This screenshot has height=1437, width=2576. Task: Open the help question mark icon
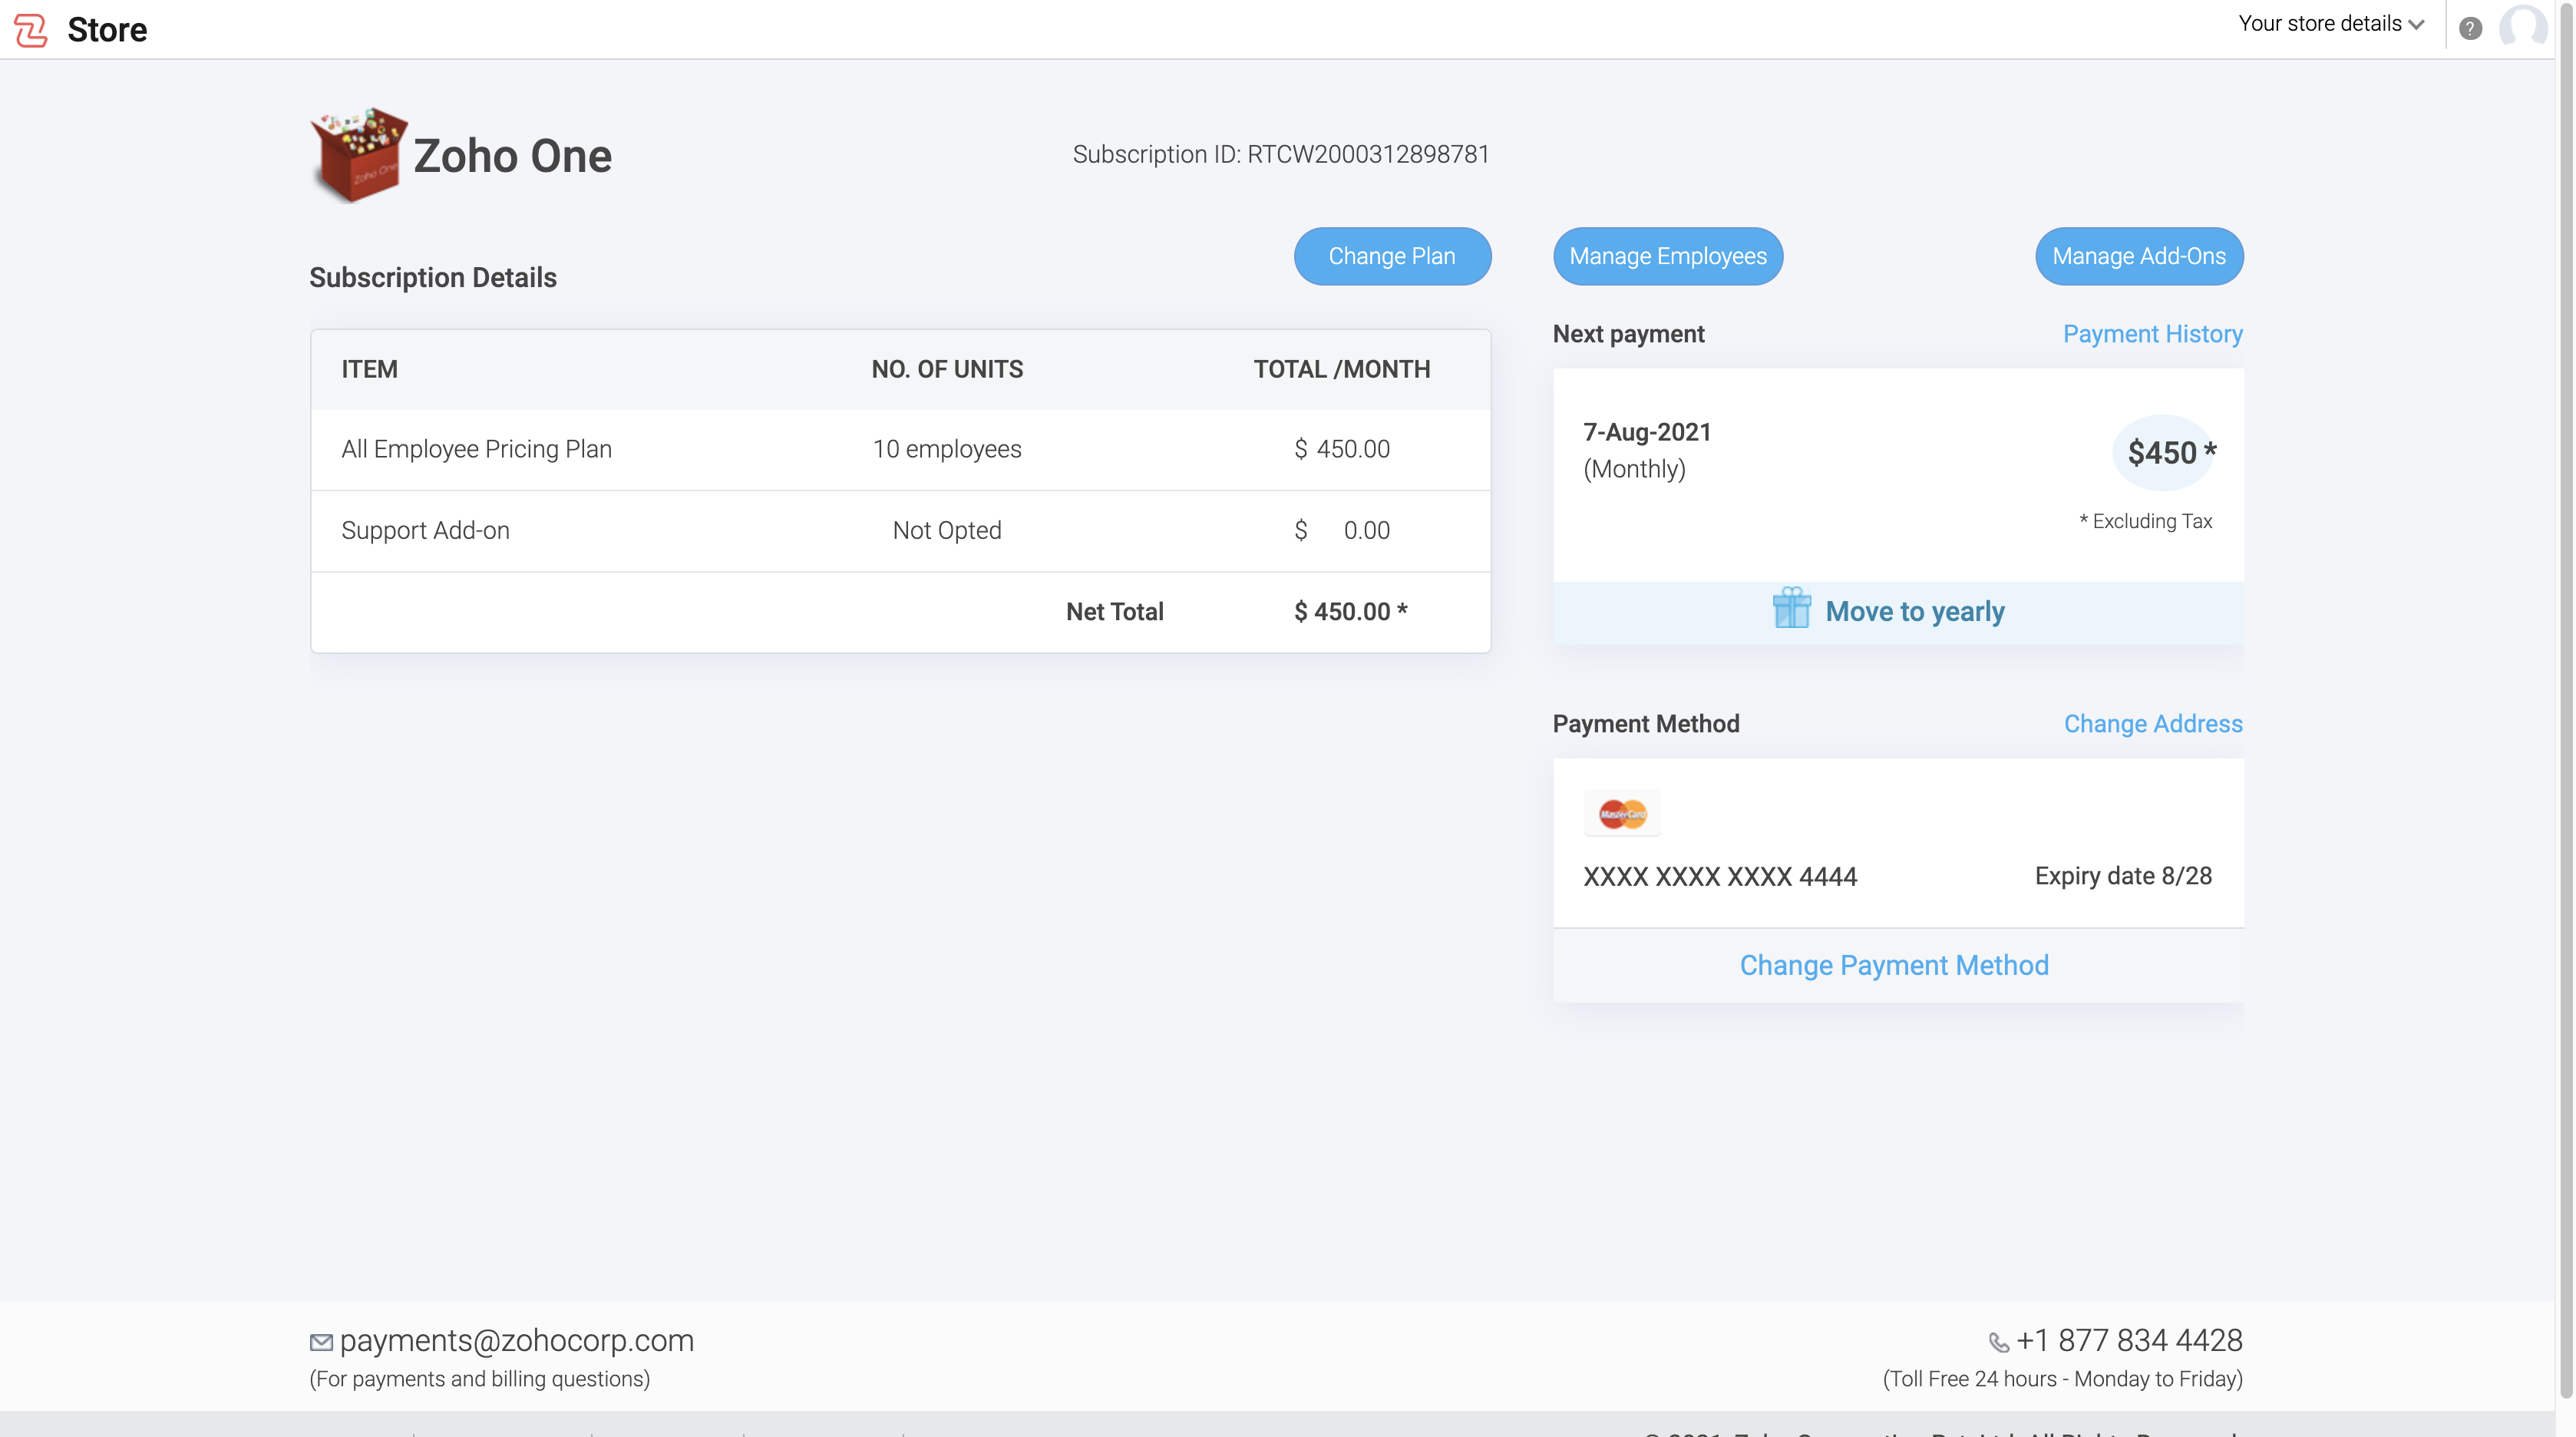point(2470,28)
